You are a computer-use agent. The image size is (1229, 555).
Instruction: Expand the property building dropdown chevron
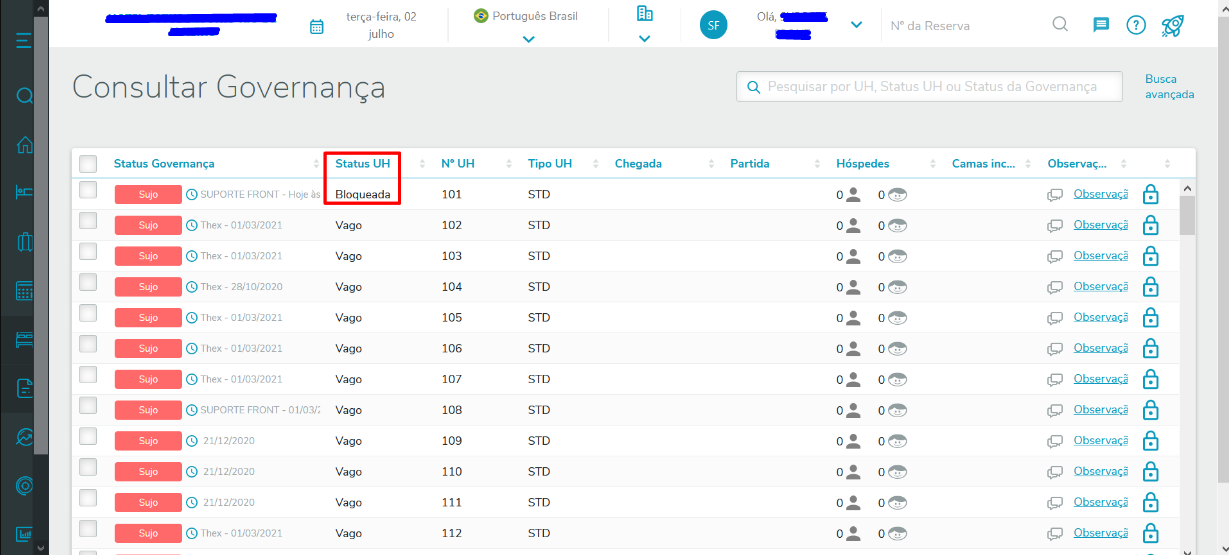point(644,39)
